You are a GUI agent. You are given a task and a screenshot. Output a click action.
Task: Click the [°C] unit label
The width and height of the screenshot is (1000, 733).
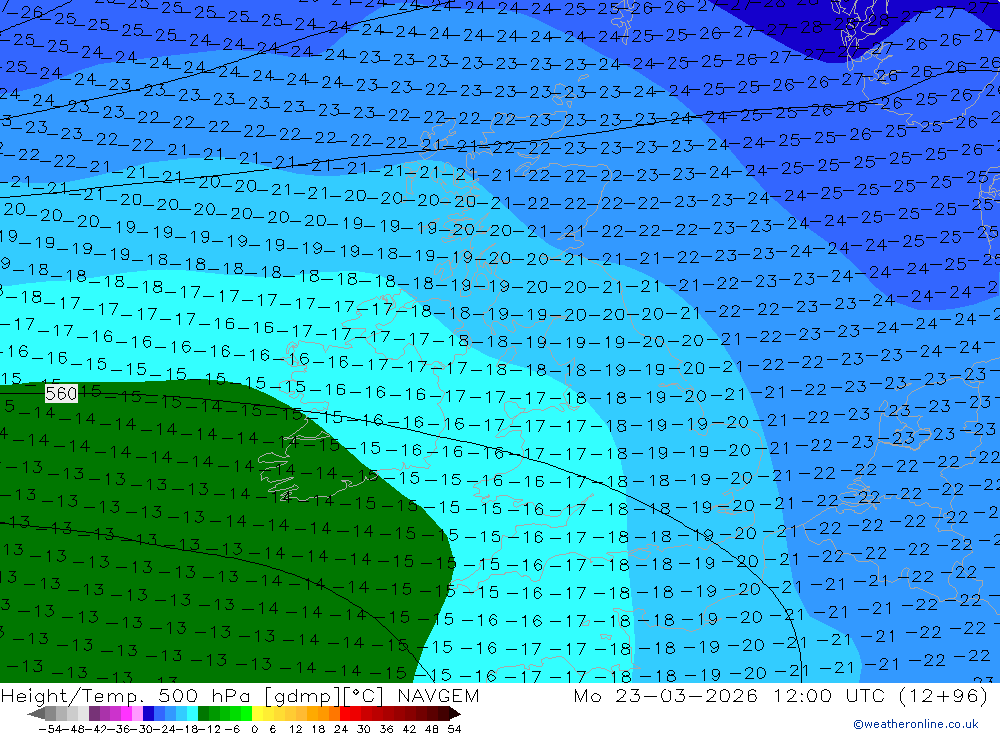pyautogui.click(x=364, y=696)
